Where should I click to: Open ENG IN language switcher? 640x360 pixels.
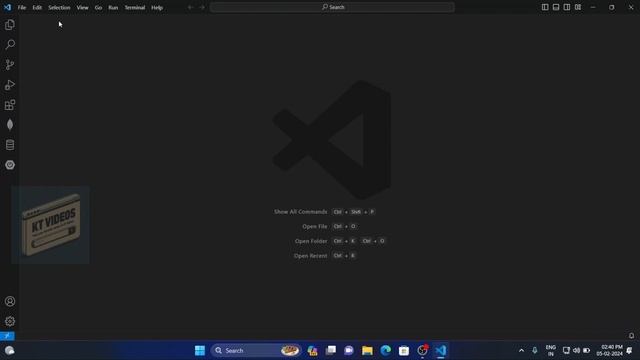551,350
